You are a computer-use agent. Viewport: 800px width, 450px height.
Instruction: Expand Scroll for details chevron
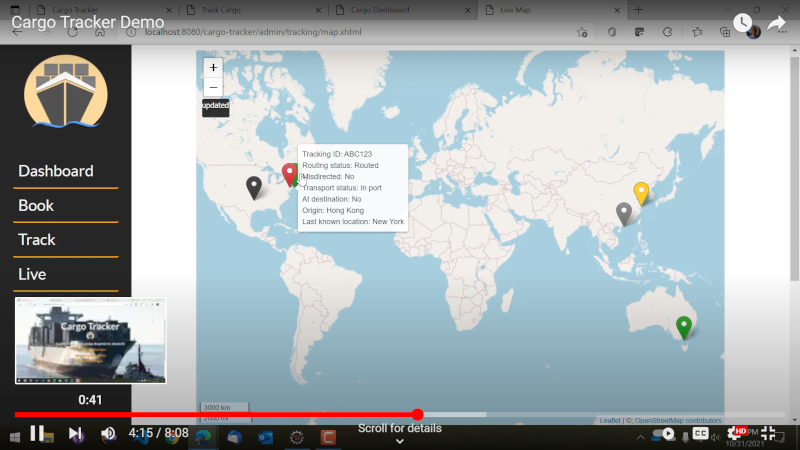pos(399,440)
